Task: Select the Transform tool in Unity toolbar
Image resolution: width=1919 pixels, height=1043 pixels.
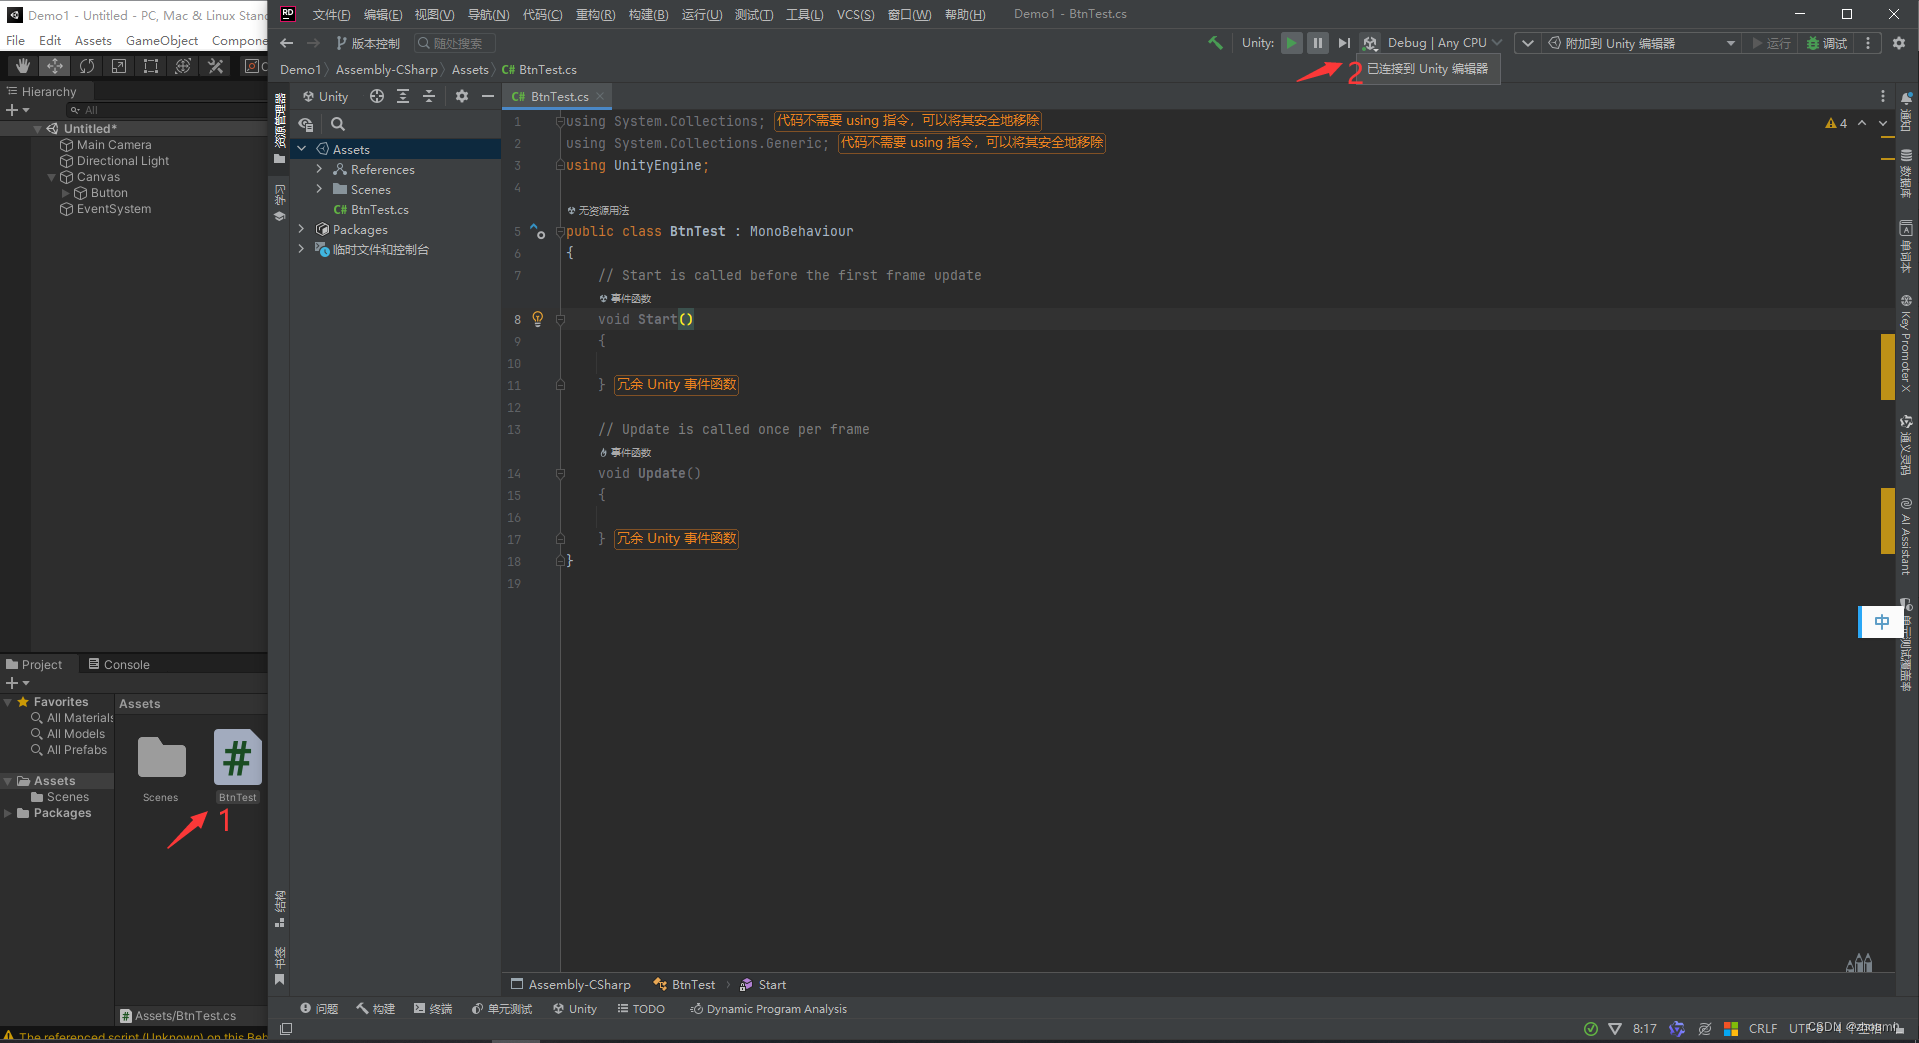Action: pos(183,66)
